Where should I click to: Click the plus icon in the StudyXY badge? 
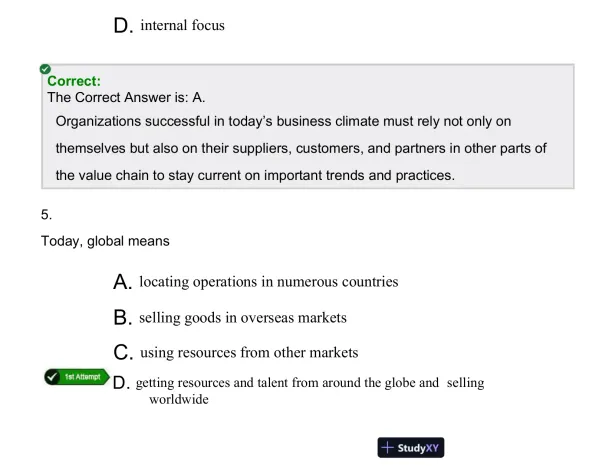388,447
